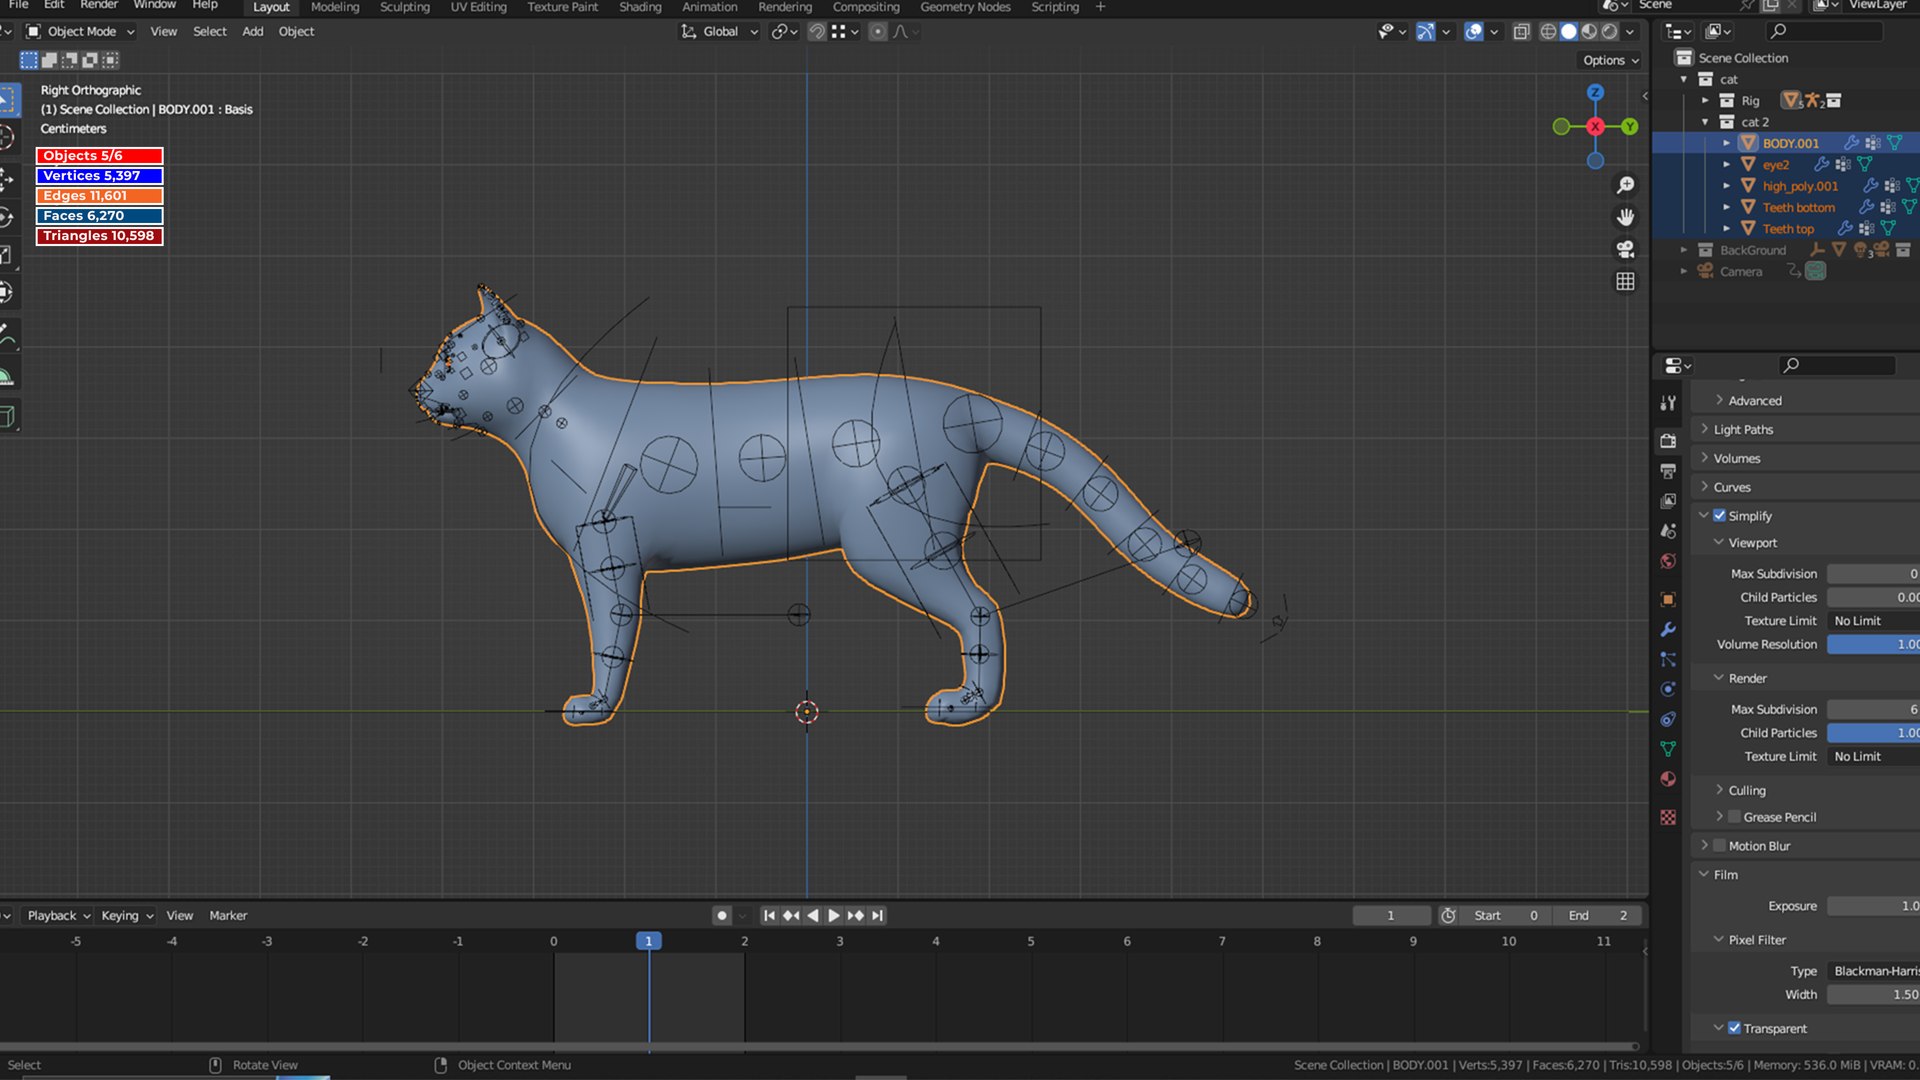
Task: Open the Modifier properties tab (wrench)
Action: pyautogui.click(x=1668, y=630)
